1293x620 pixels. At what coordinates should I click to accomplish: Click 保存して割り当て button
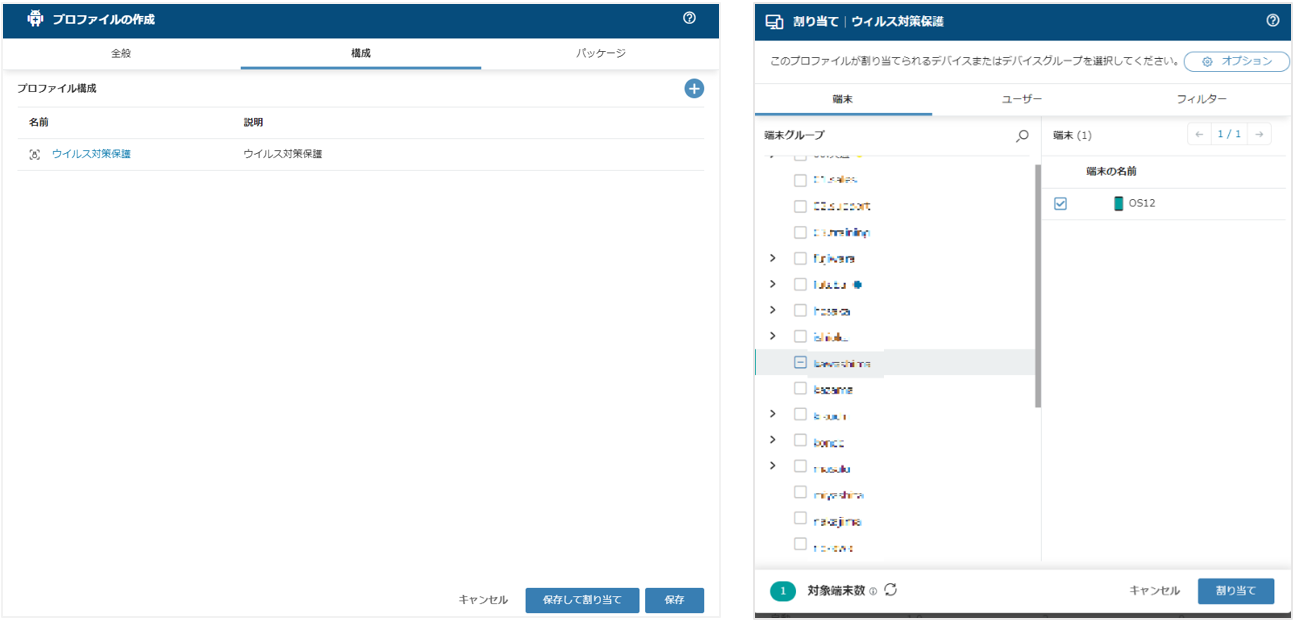click(582, 600)
